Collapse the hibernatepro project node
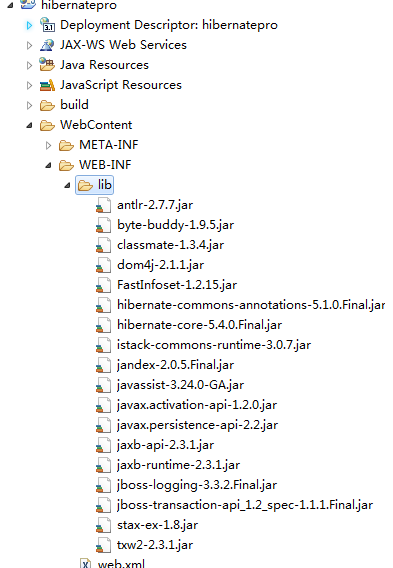This screenshot has width=393, height=568. 11,5
